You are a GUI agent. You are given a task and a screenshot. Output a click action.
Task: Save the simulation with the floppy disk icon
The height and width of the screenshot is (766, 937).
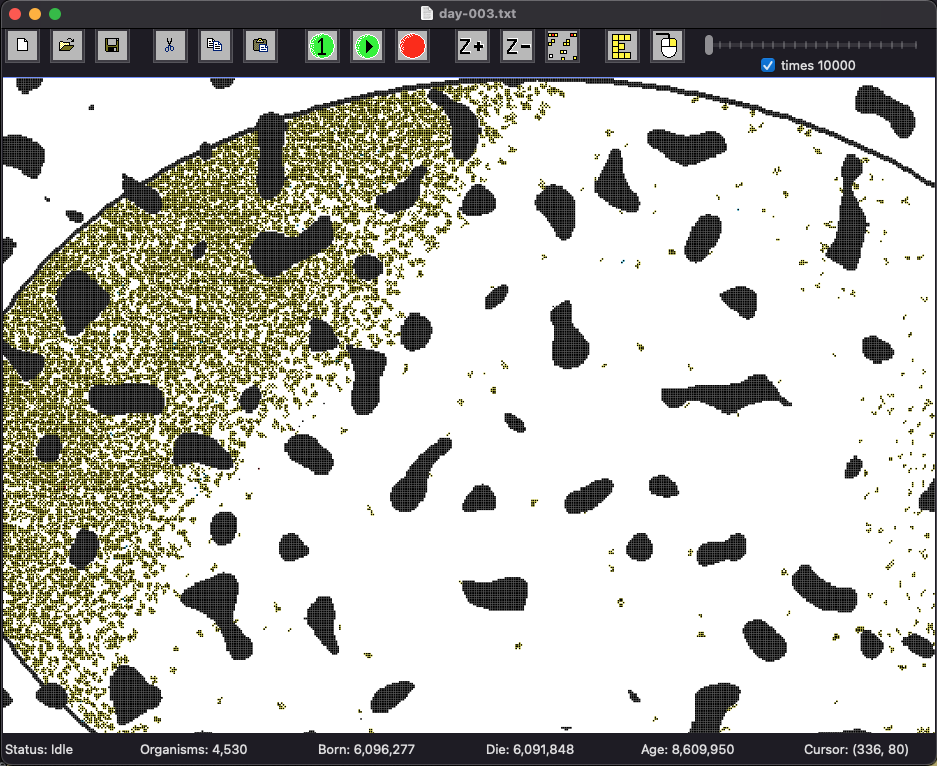(x=112, y=46)
